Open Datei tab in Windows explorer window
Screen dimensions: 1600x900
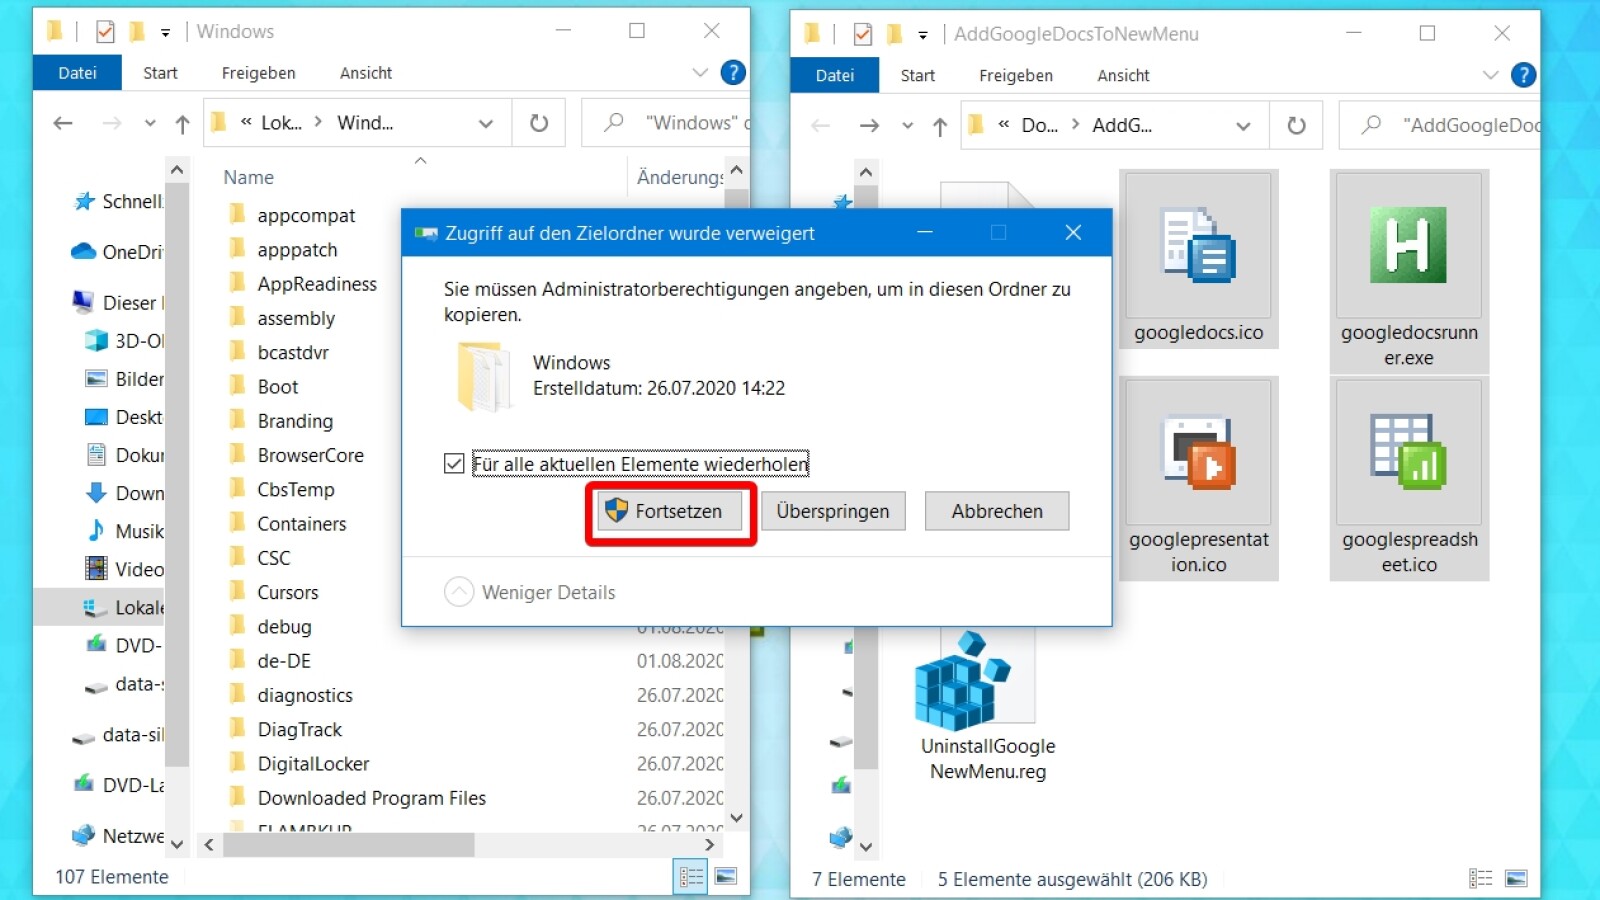pos(77,73)
